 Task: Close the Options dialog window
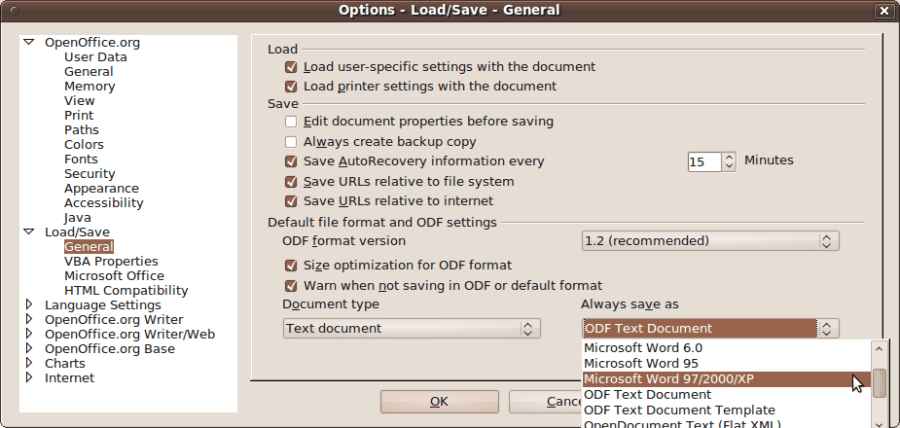pyautogui.click(x=883, y=10)
